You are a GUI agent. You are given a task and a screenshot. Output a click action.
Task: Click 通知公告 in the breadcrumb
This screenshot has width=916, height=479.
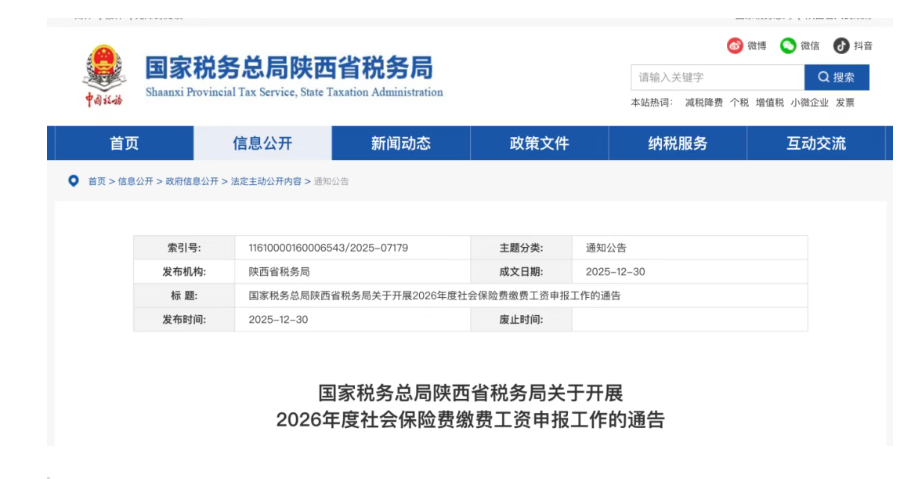[331, 182]
